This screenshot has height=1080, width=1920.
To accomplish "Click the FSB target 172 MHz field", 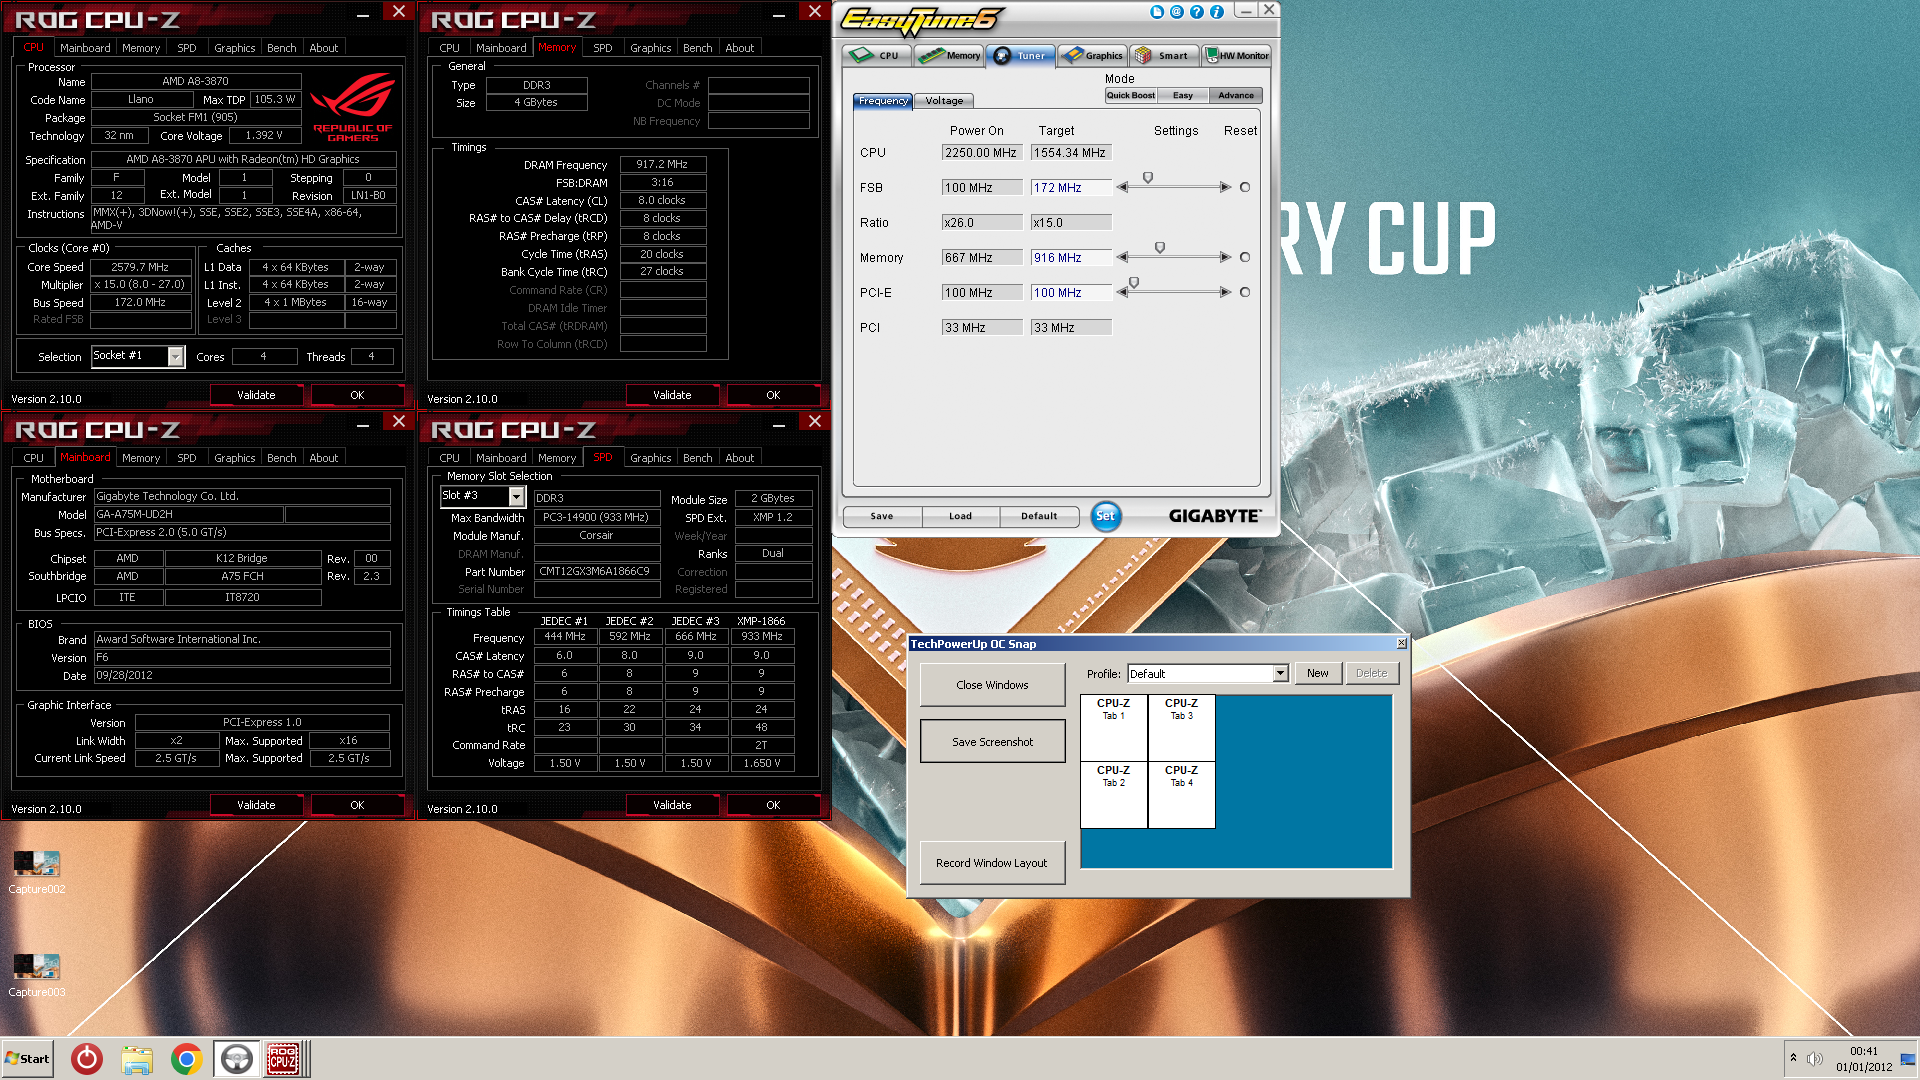I will (x=1071, y=188).
